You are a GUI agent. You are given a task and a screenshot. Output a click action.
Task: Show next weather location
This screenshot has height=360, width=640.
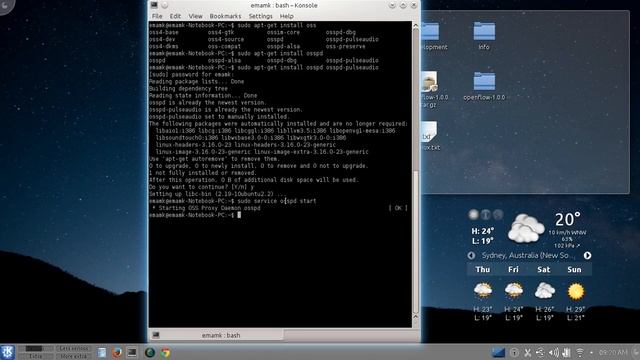point(587,256)
